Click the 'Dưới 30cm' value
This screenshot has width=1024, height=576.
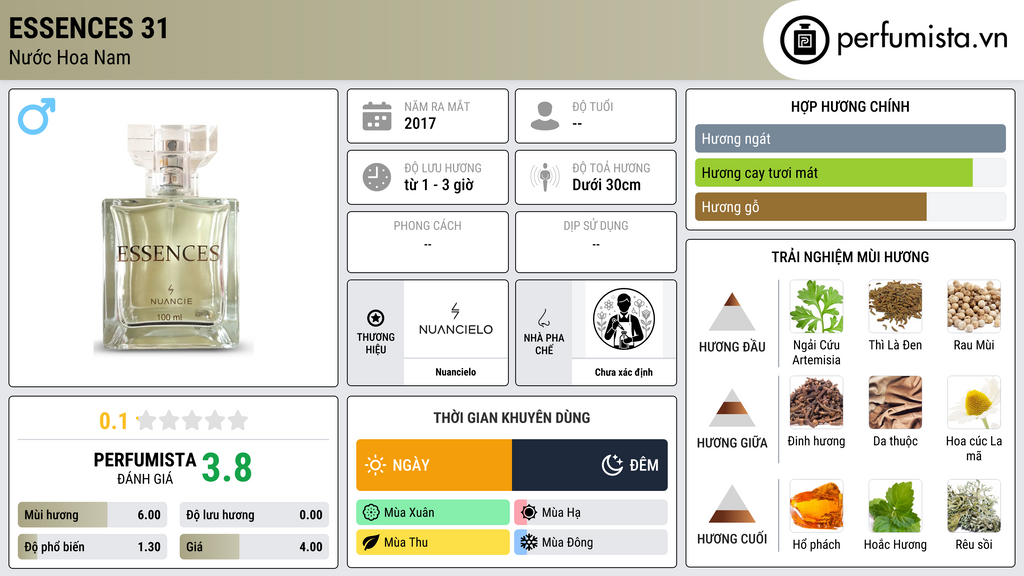pos(607,185)
